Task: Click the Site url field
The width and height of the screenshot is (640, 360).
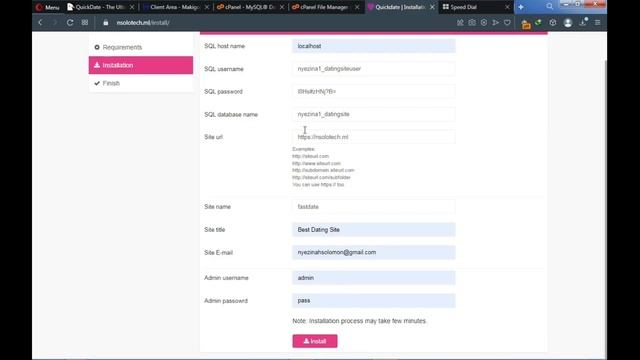Action: click(373, 137)
